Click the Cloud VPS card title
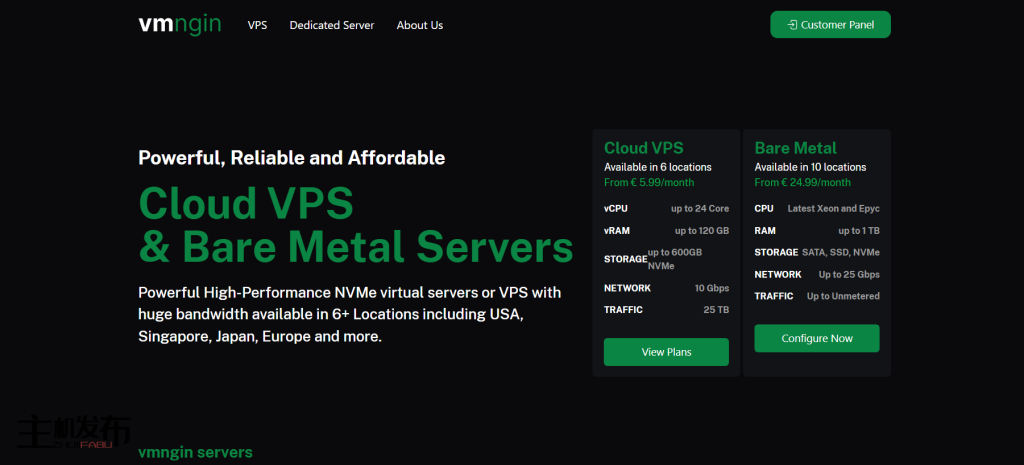 click(x=643, y=149)
